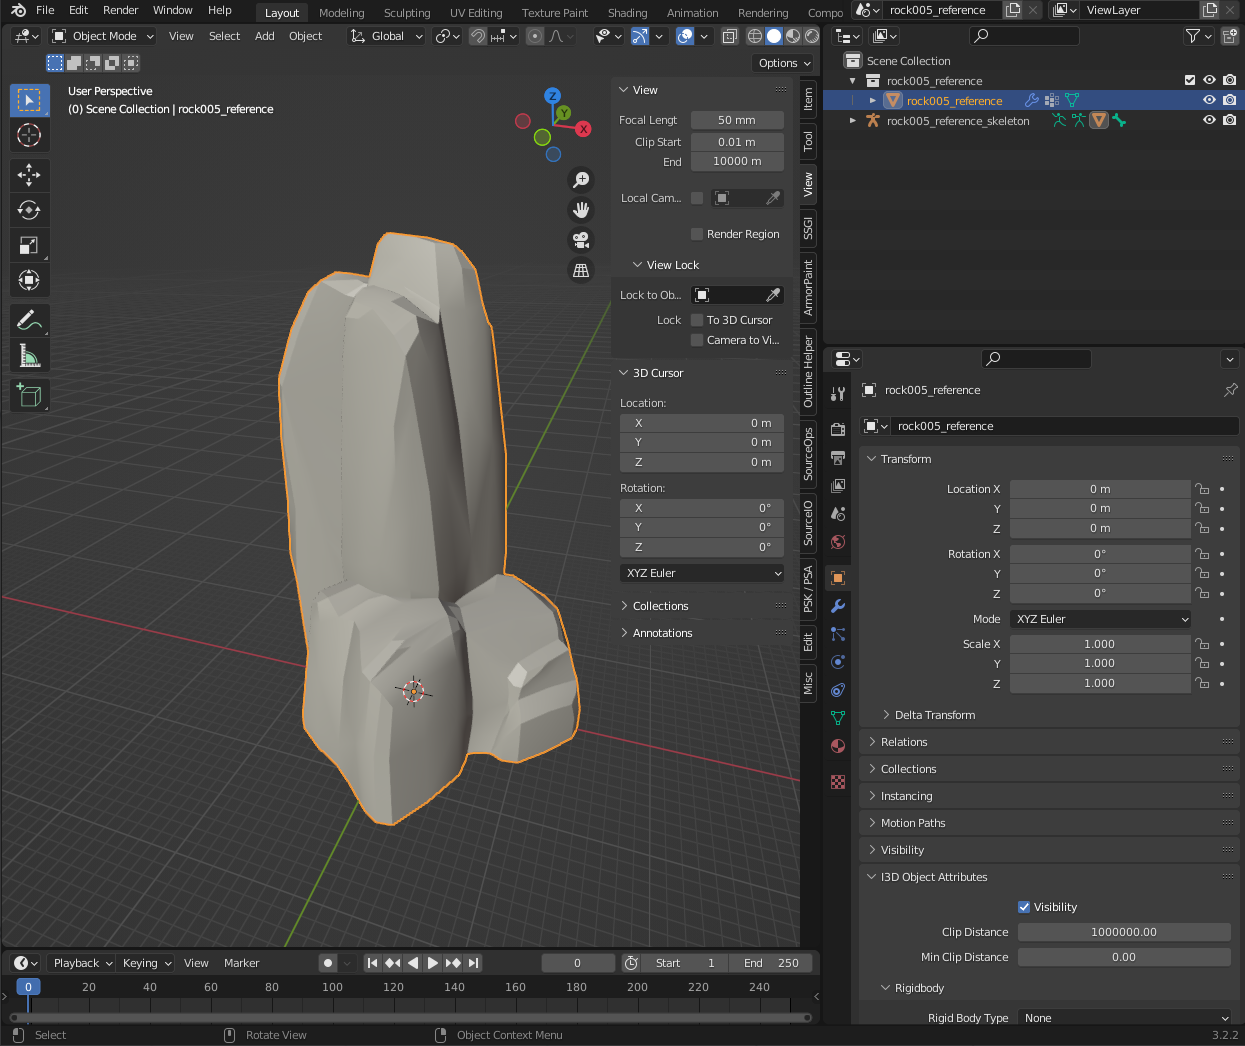This screenshot has width=1245, height=1046.
Task: Open the Modifier properties wrench tab
Action: [838, 606]
